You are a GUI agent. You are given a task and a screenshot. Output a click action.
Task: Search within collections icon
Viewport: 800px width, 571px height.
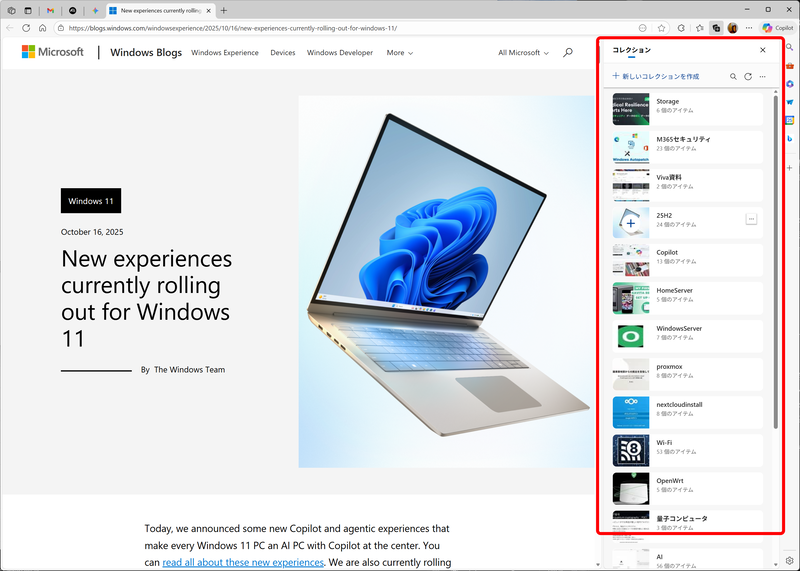[x=733, y=77]
